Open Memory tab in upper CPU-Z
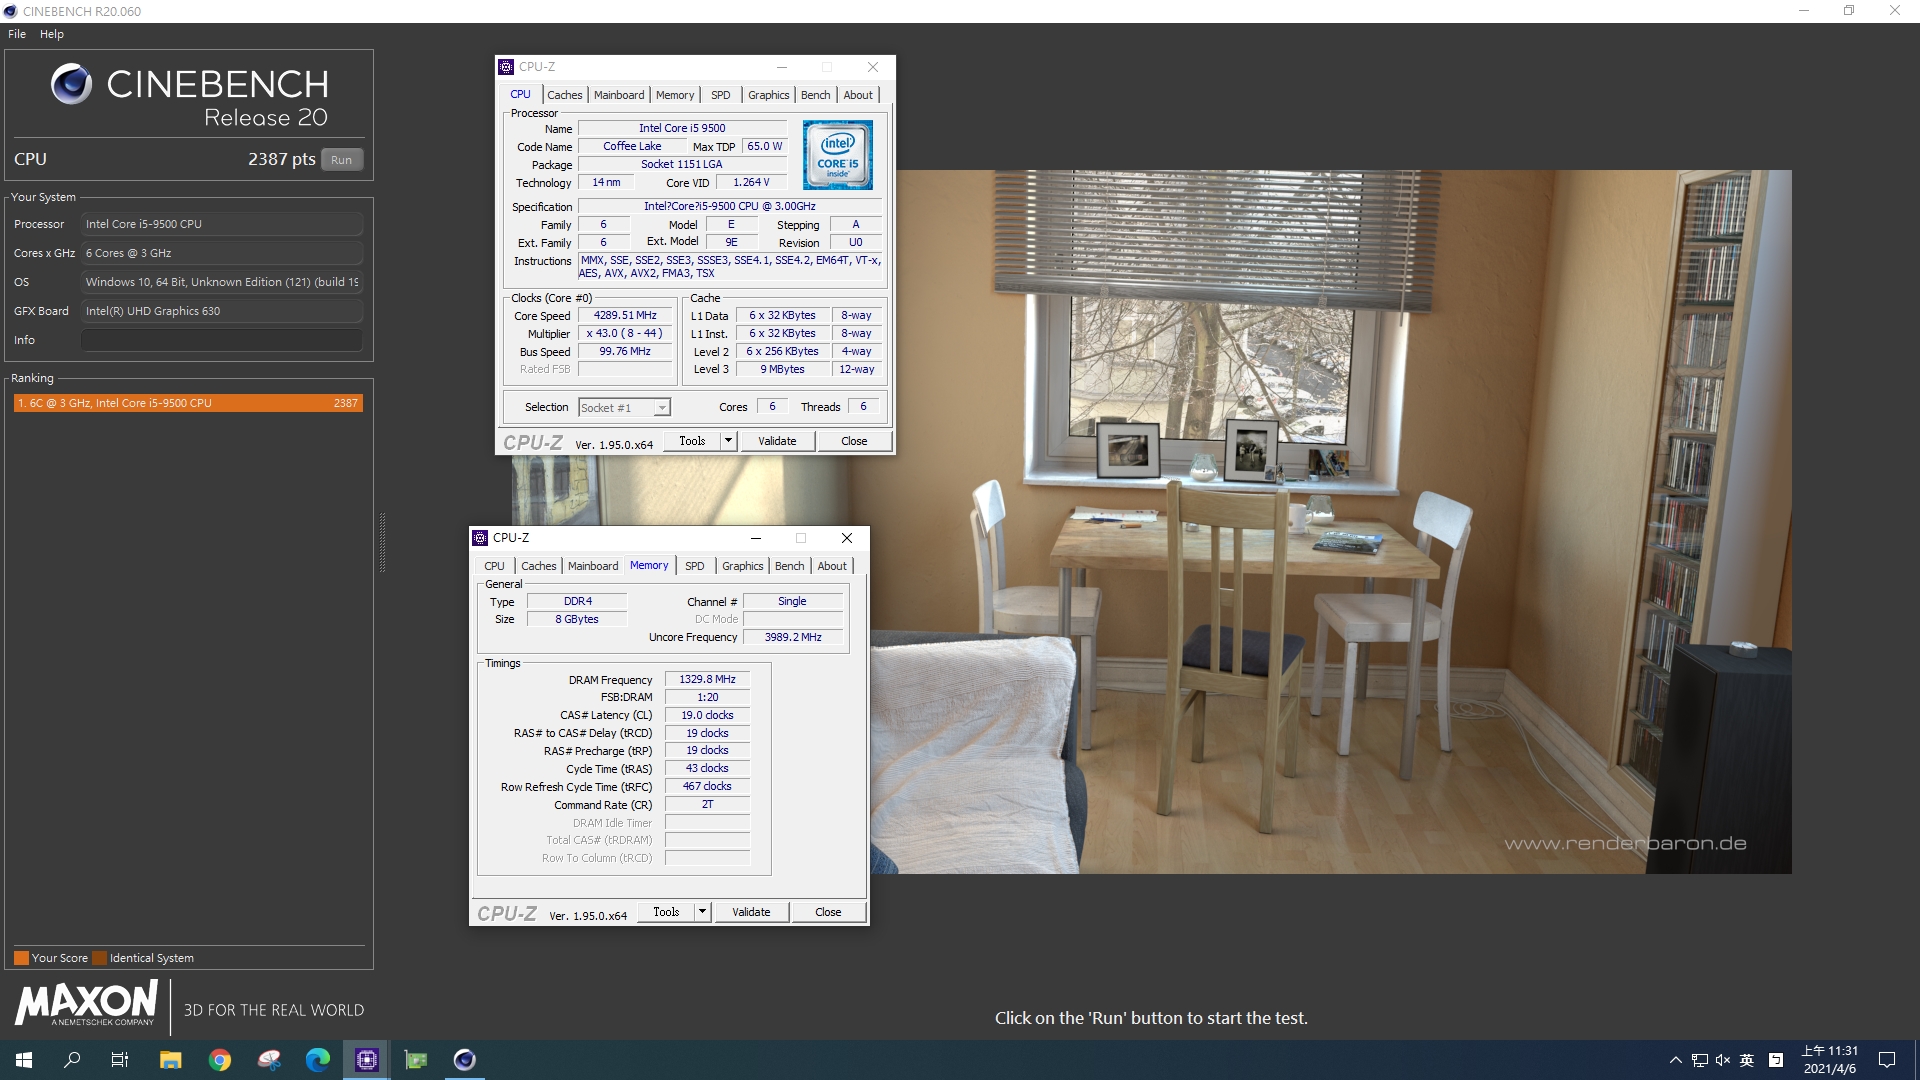1920x1080 pixels. pos(675,95)
